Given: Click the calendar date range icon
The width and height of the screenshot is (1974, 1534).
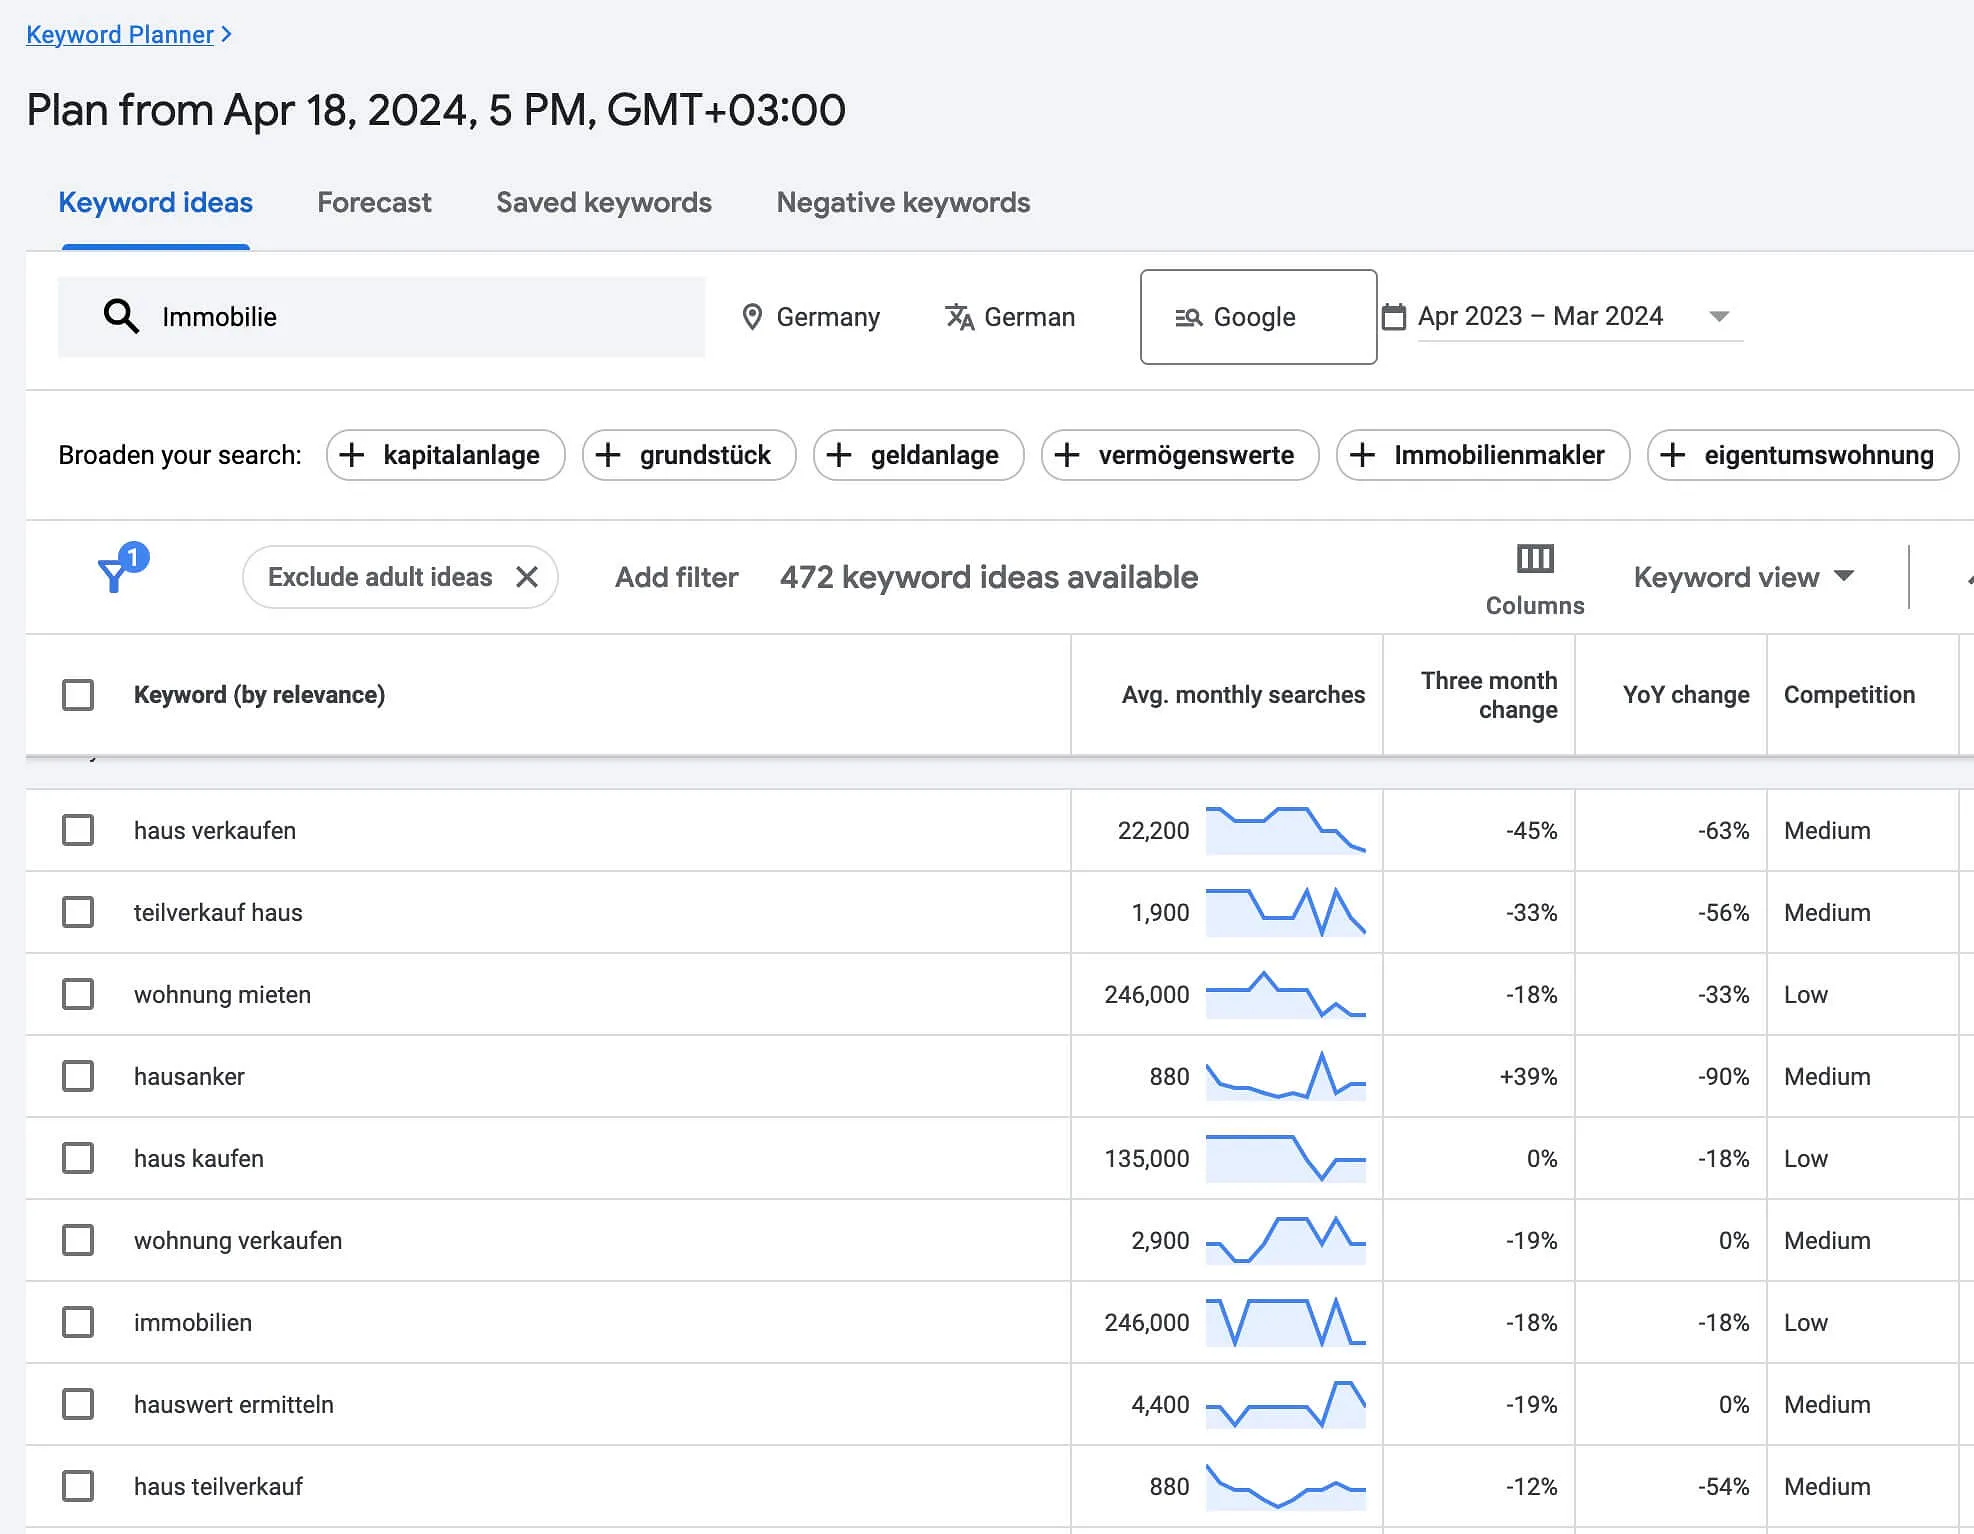Looking at the screenshot, I should coord(1393,317).
